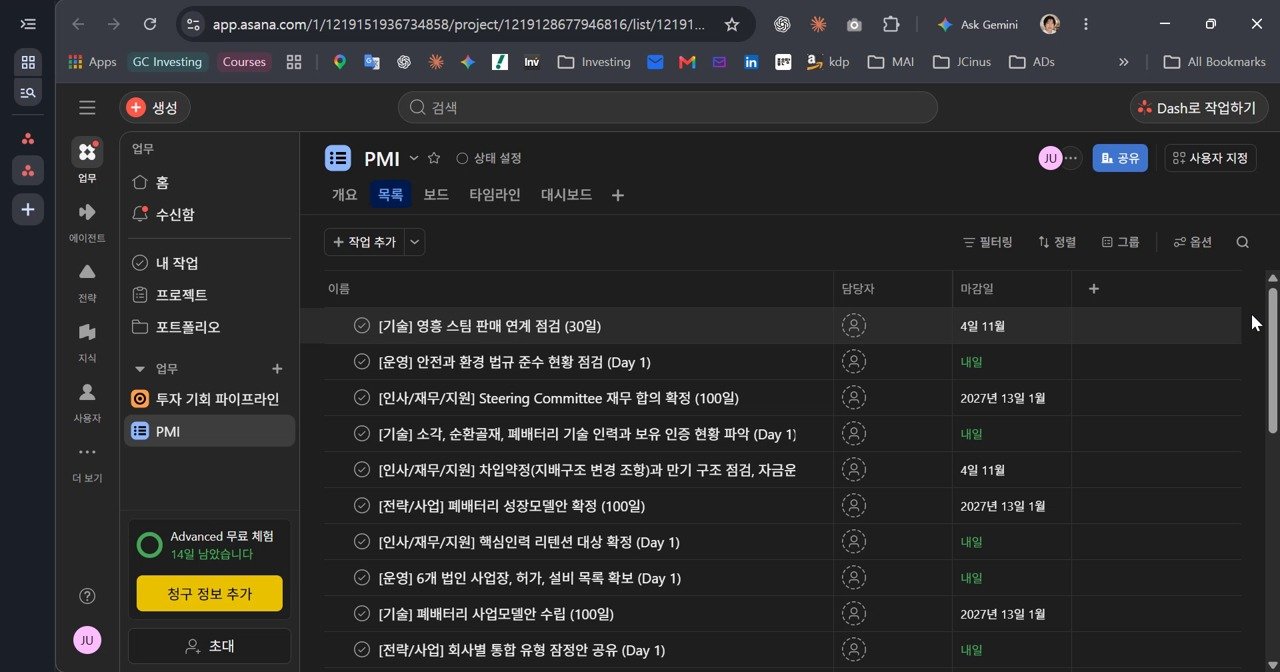The width and height of the screenshot is (1280, 672).
Task: Complete Steering Committee 재무 합의 확정 task
Action: [x=362, y=398]
